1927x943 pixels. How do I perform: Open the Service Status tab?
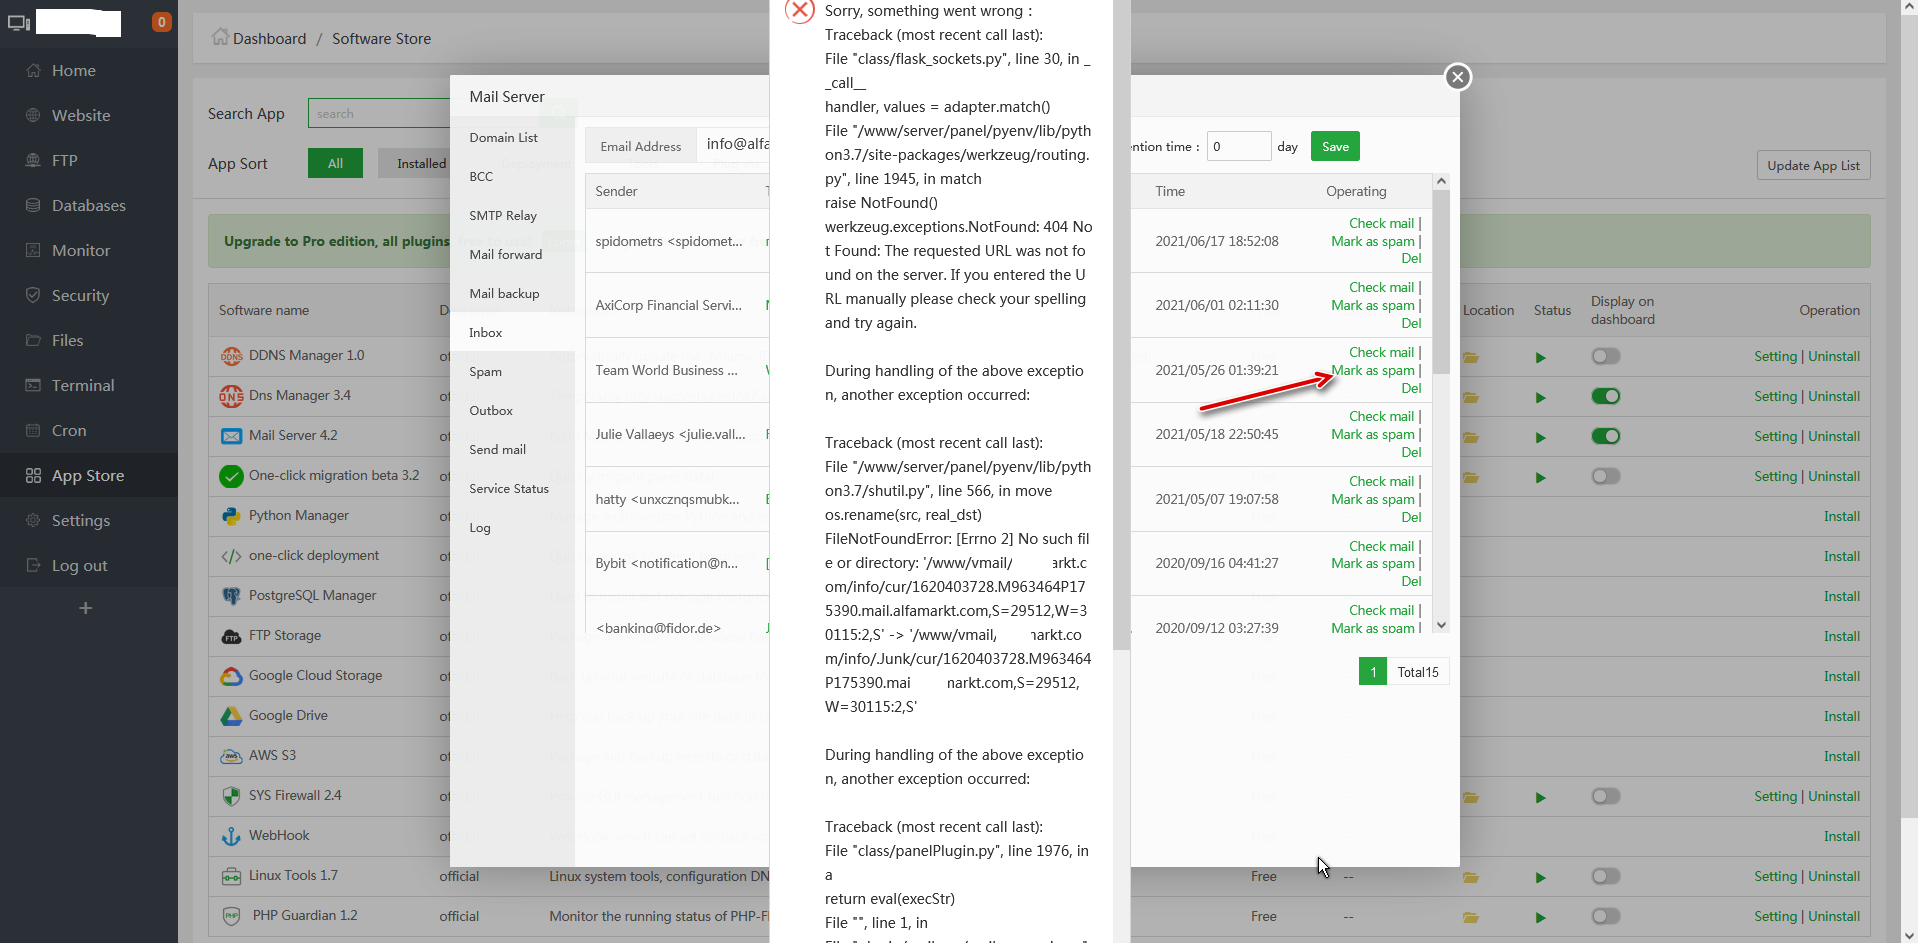pos(509,489)
